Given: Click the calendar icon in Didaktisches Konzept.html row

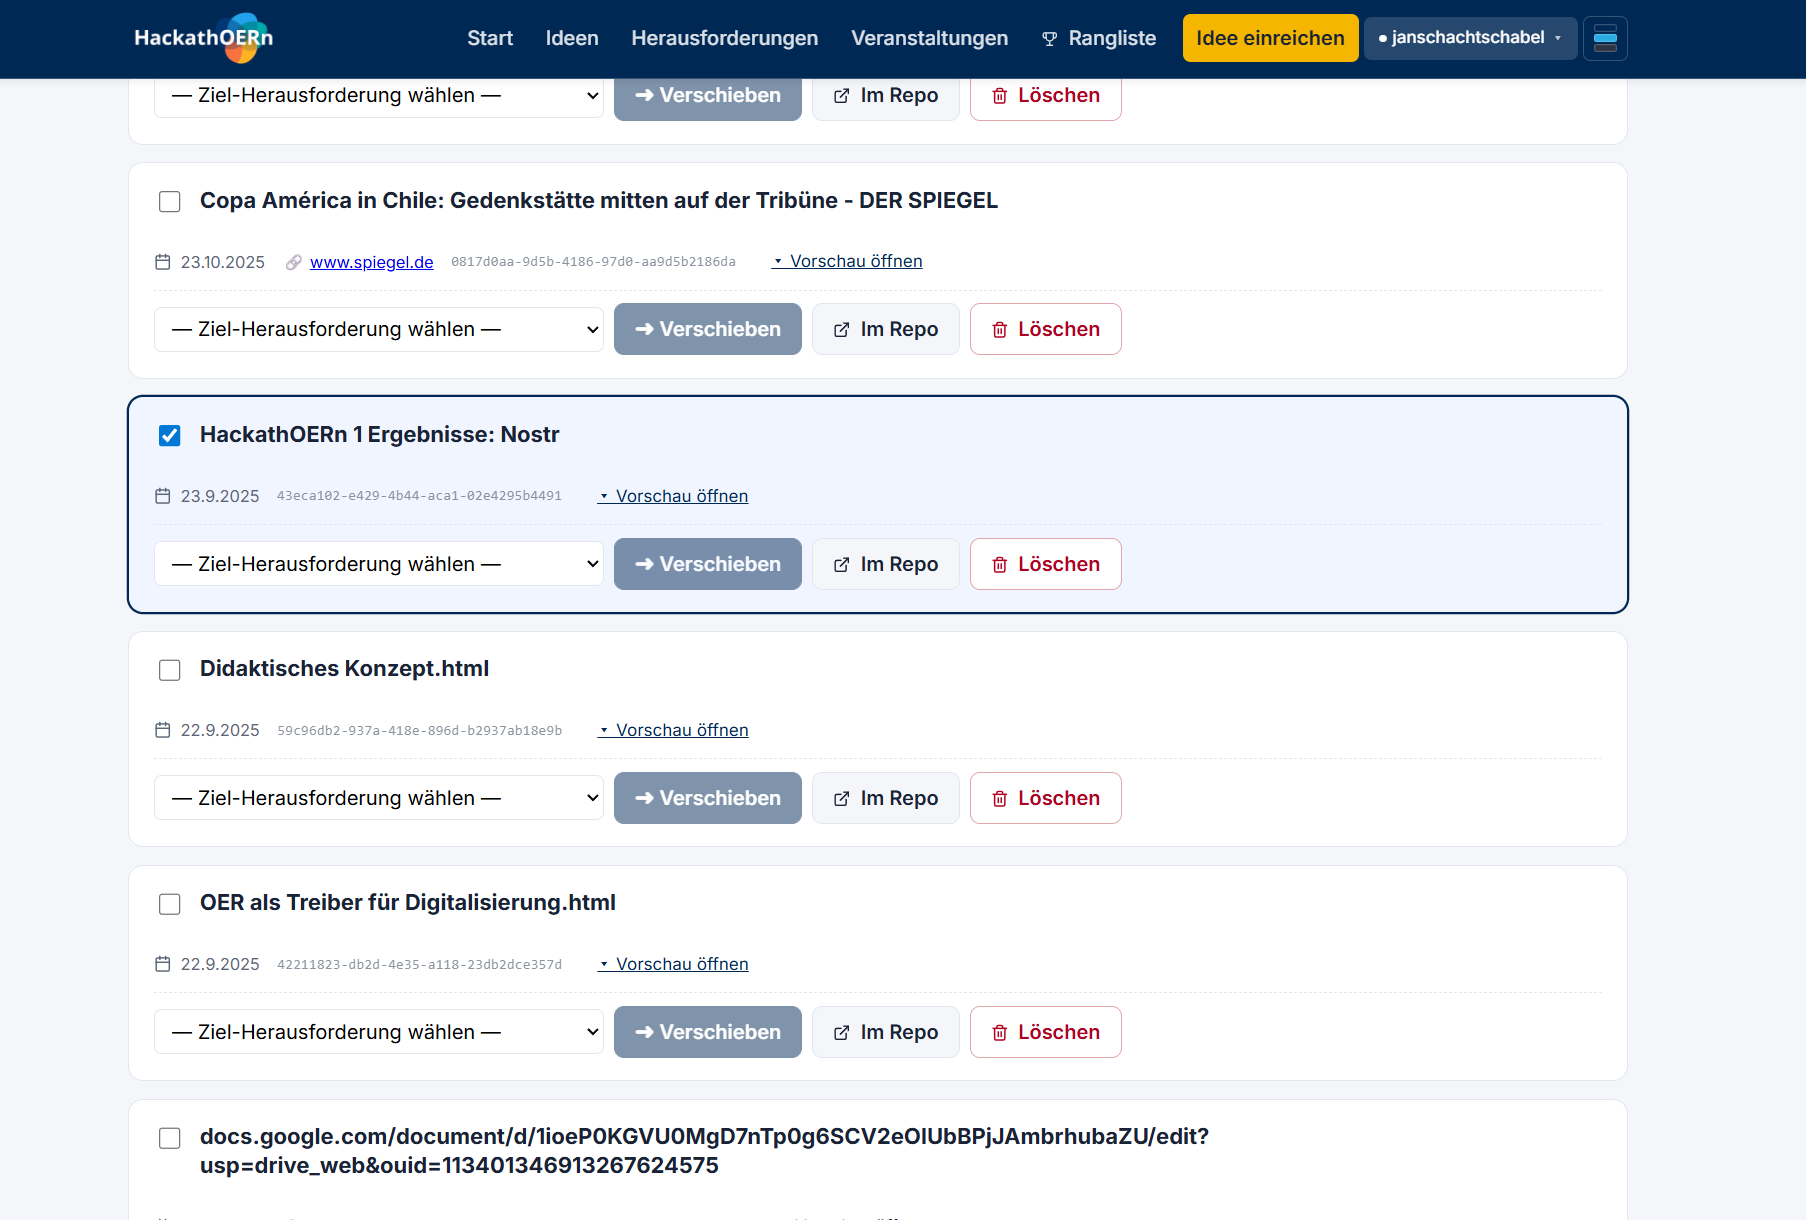Looking at the screenshot, I should coord(163,730).
